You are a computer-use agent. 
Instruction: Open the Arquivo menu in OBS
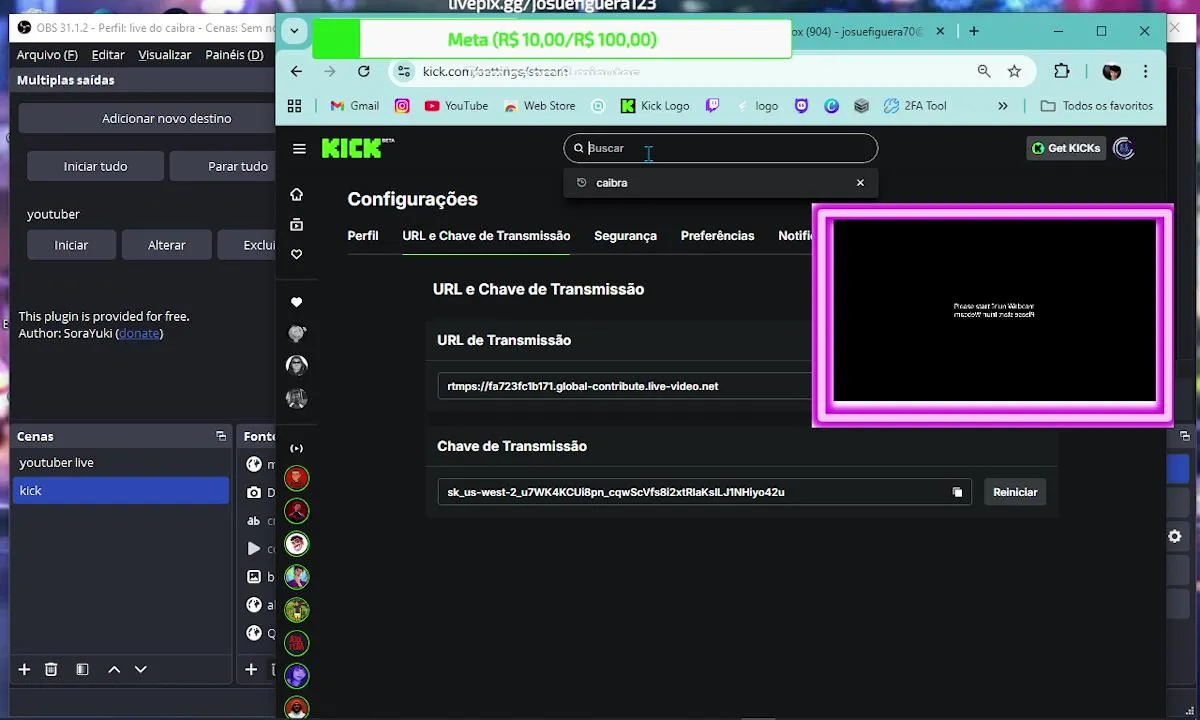tap(47, 55)
